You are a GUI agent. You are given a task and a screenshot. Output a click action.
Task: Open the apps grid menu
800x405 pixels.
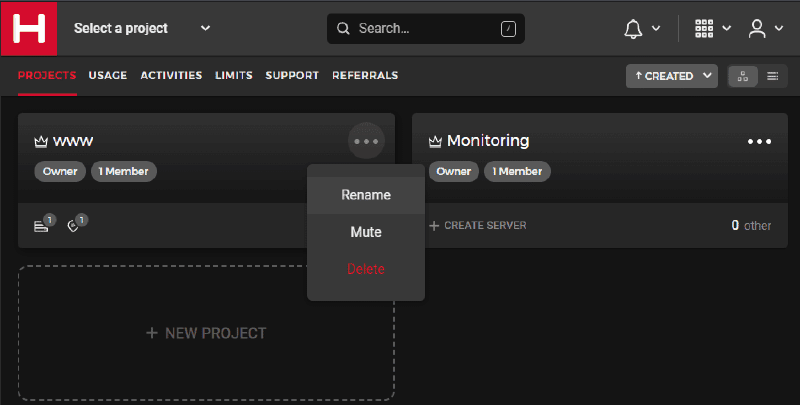tap(704, 29)
